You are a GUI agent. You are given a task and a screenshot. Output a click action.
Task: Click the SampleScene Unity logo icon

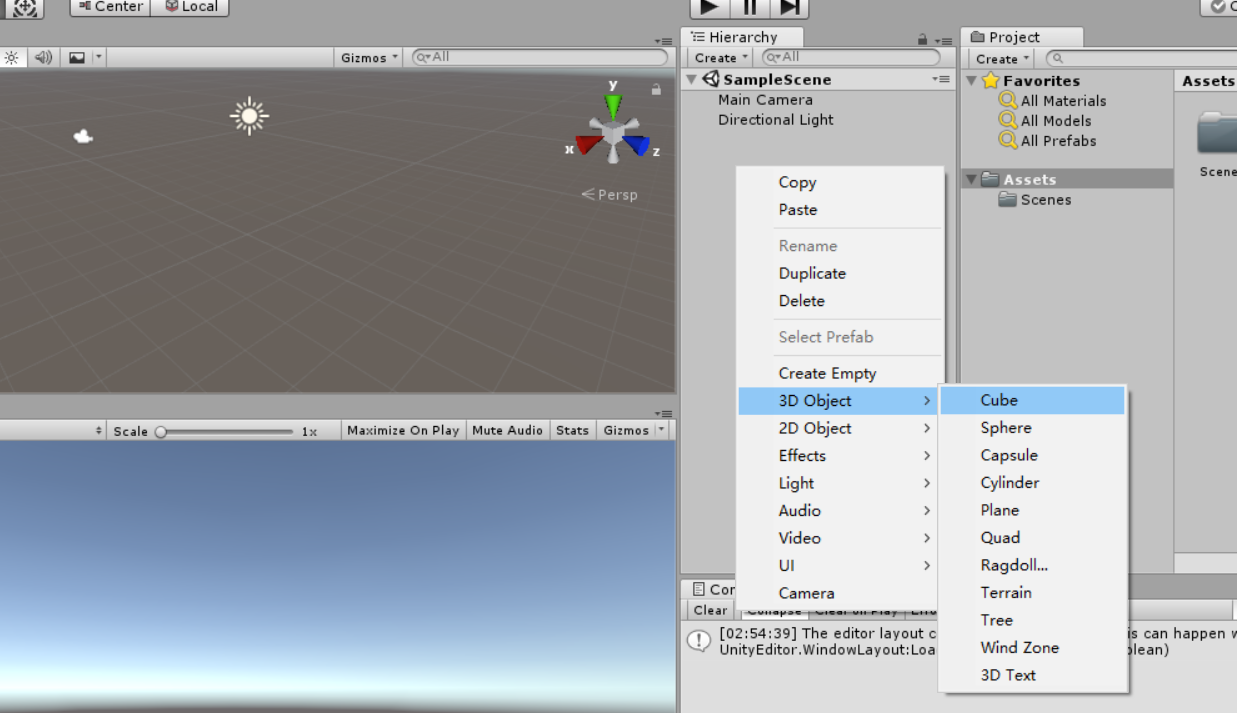click(x=711, y=79)
